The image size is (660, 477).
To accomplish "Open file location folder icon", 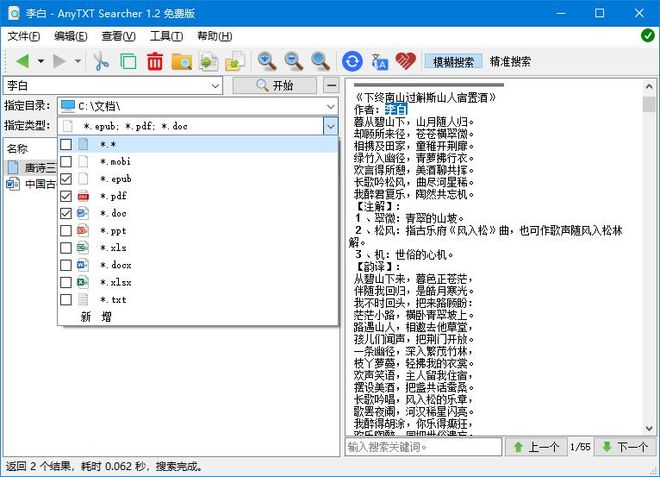I will tap(181, 61).
